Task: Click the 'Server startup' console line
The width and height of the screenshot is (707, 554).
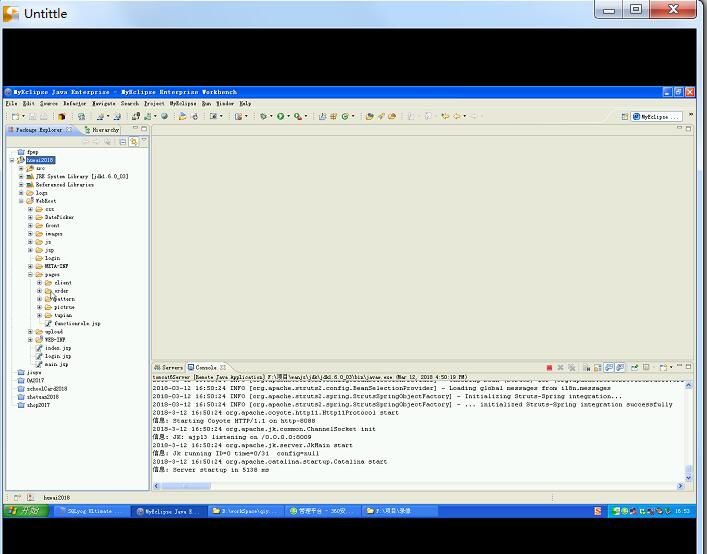Action: (x=211, y=470)
